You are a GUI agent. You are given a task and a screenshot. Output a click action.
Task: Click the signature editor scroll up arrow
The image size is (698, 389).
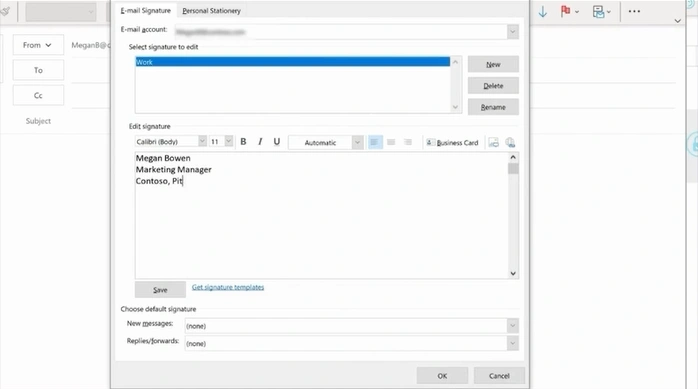click(513, 157)
